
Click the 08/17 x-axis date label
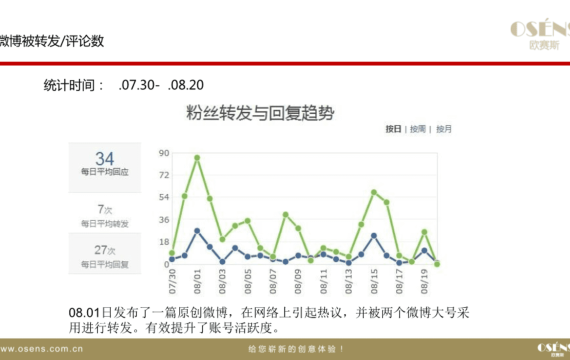(399, 281)
